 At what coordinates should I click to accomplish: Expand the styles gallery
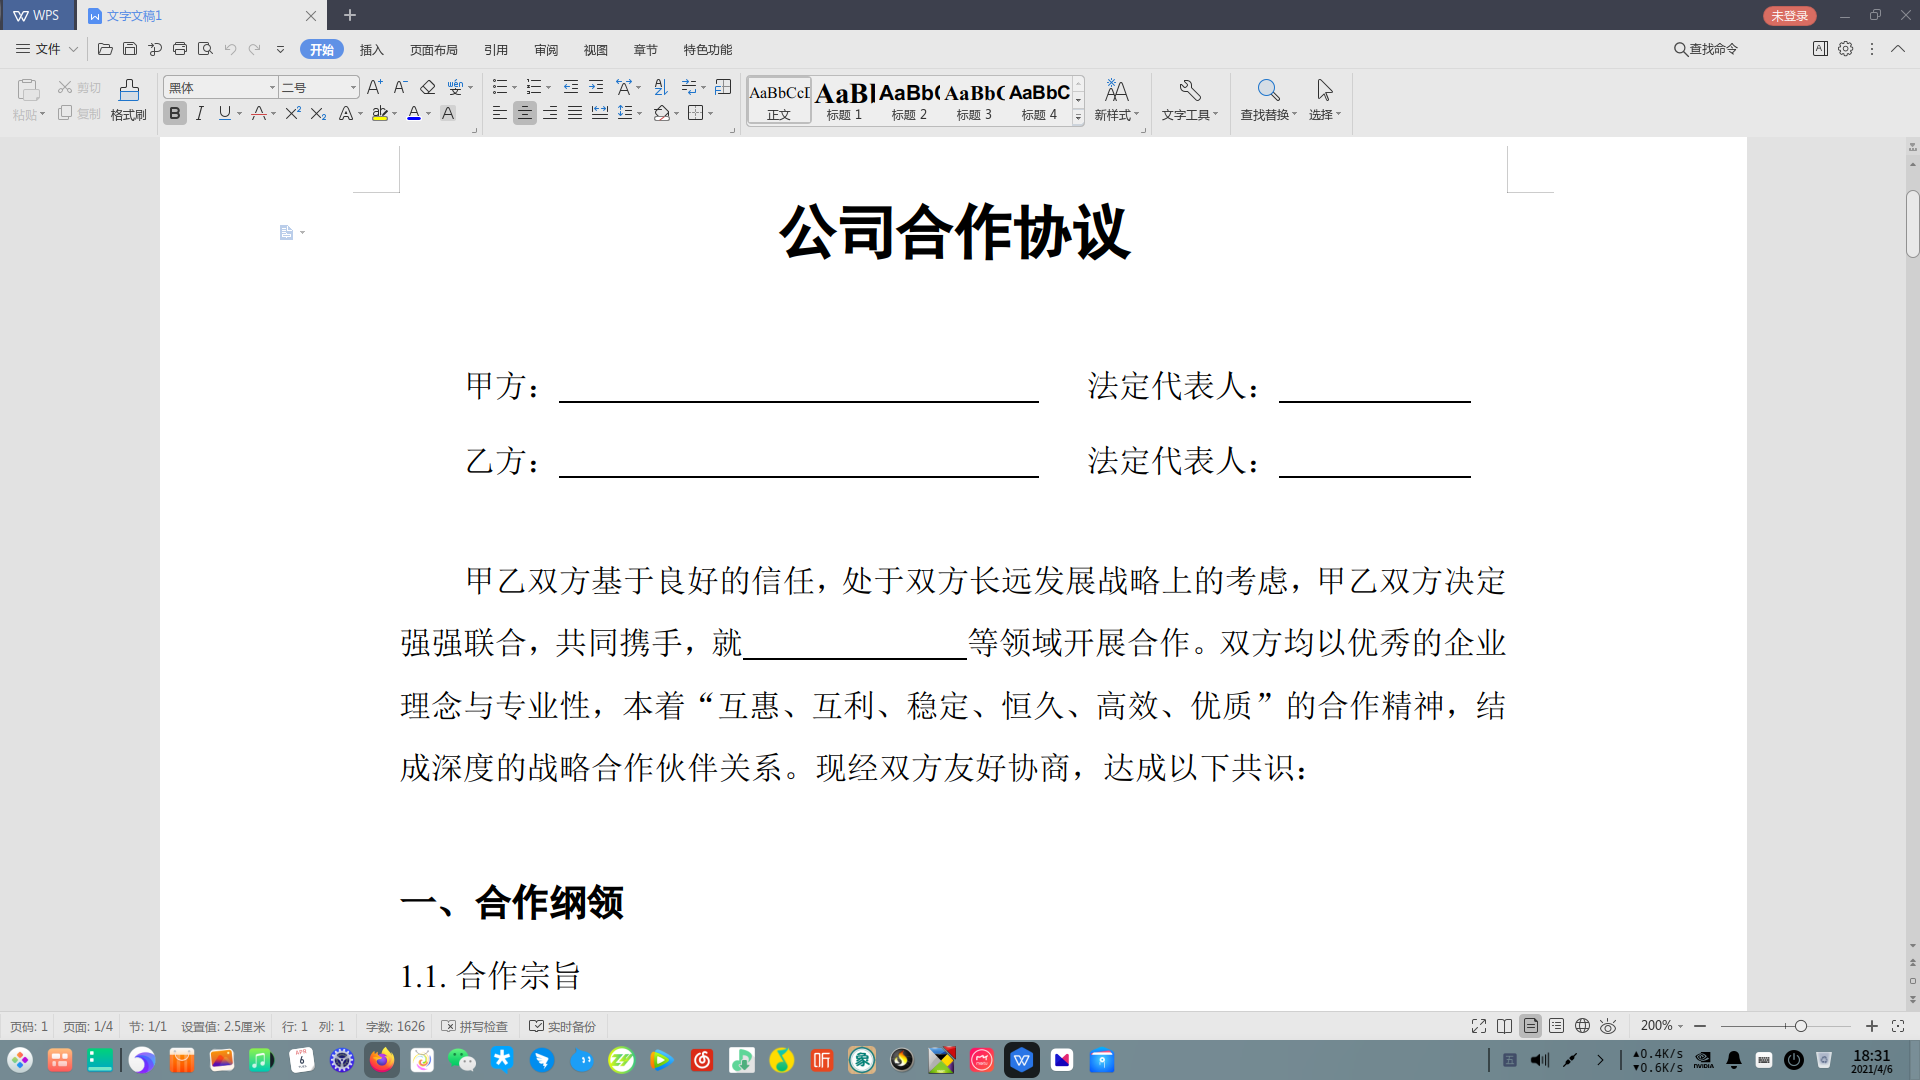1078,118
